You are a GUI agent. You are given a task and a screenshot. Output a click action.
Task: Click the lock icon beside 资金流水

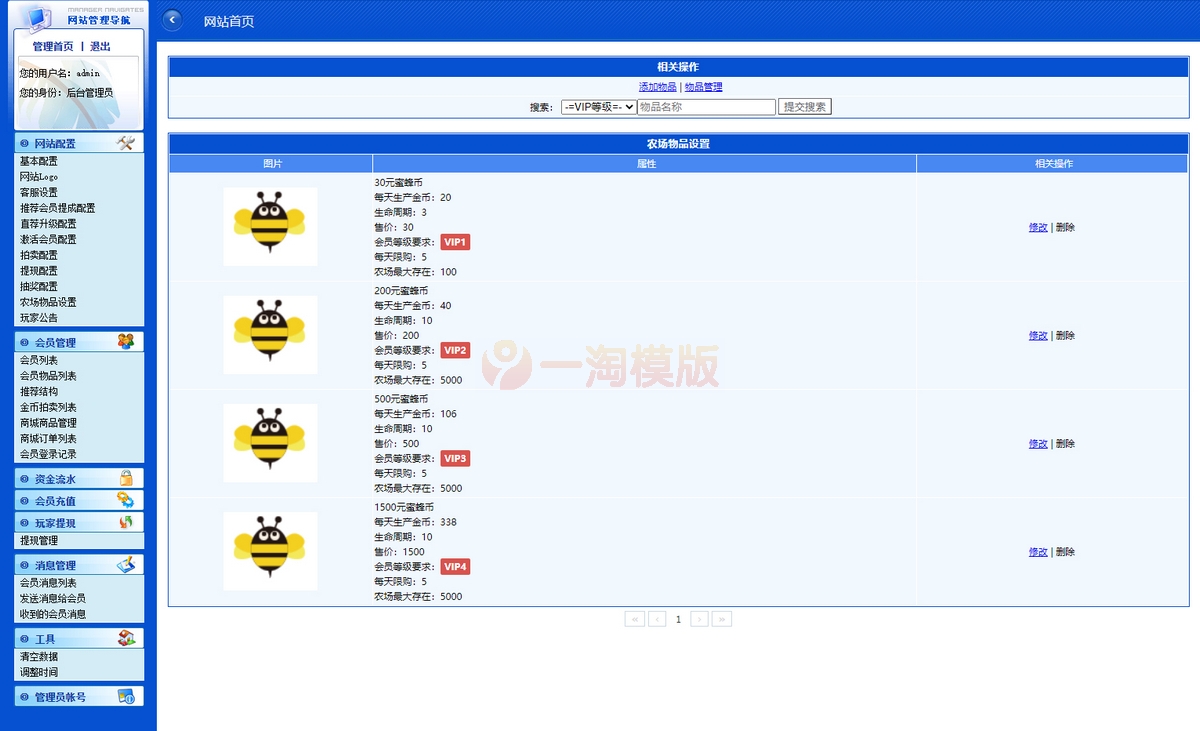[125, 478]
